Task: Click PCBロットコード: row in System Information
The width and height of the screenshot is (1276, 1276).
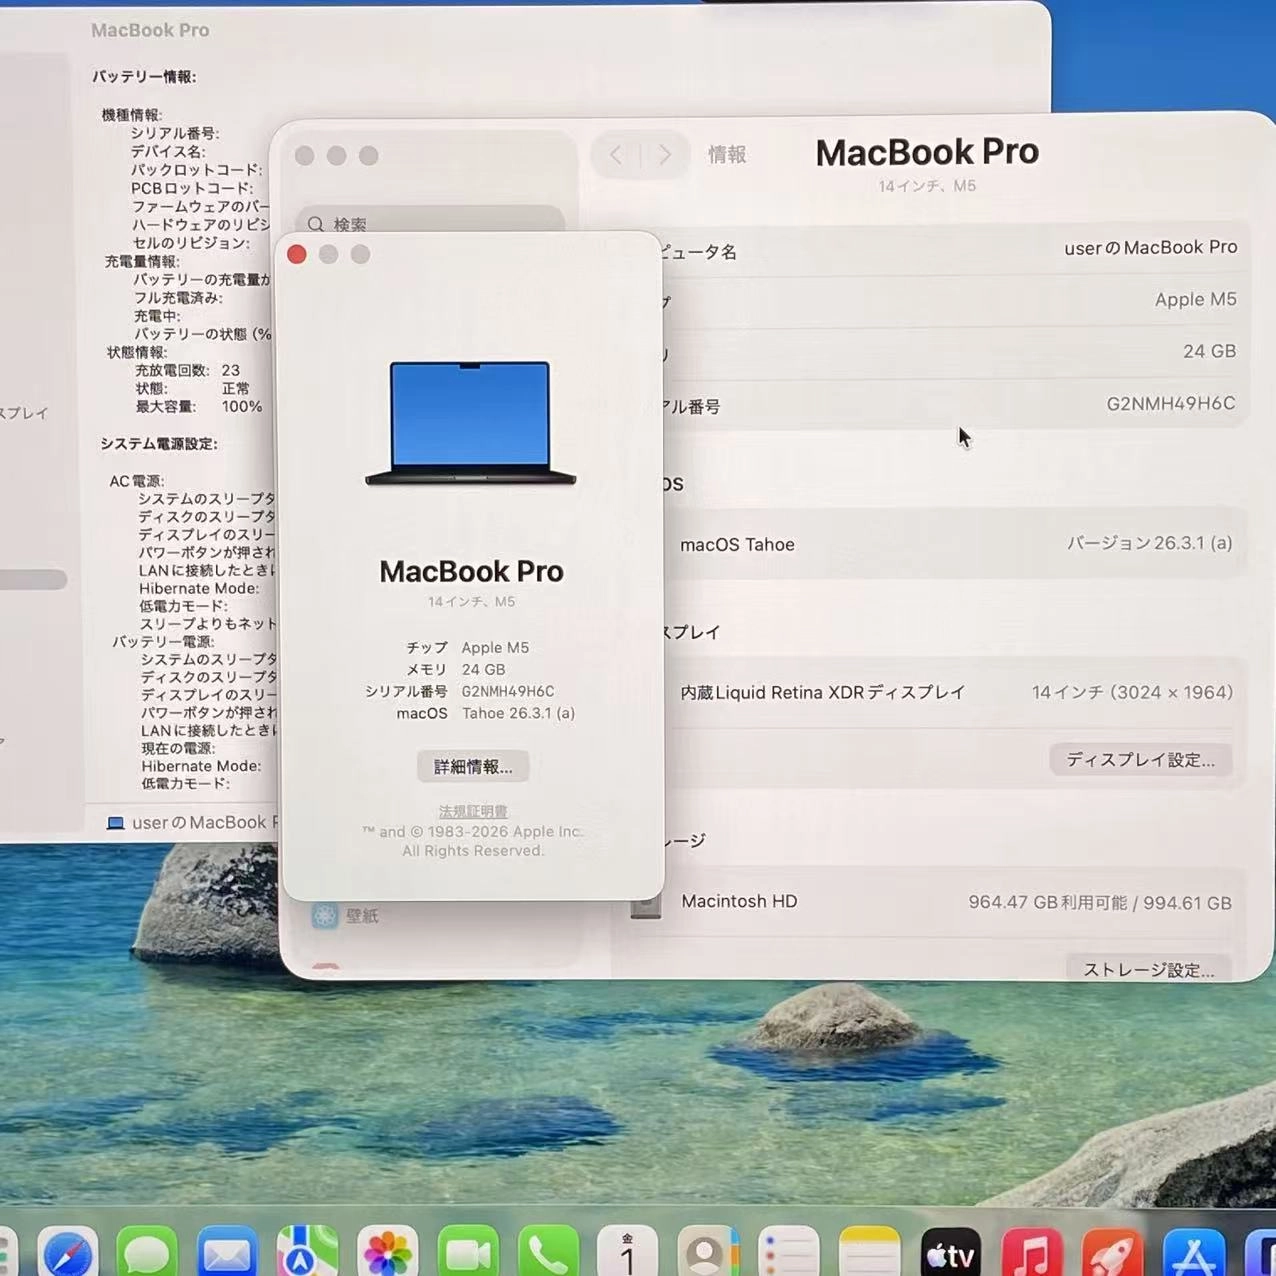Action: [x=192, y=188]
